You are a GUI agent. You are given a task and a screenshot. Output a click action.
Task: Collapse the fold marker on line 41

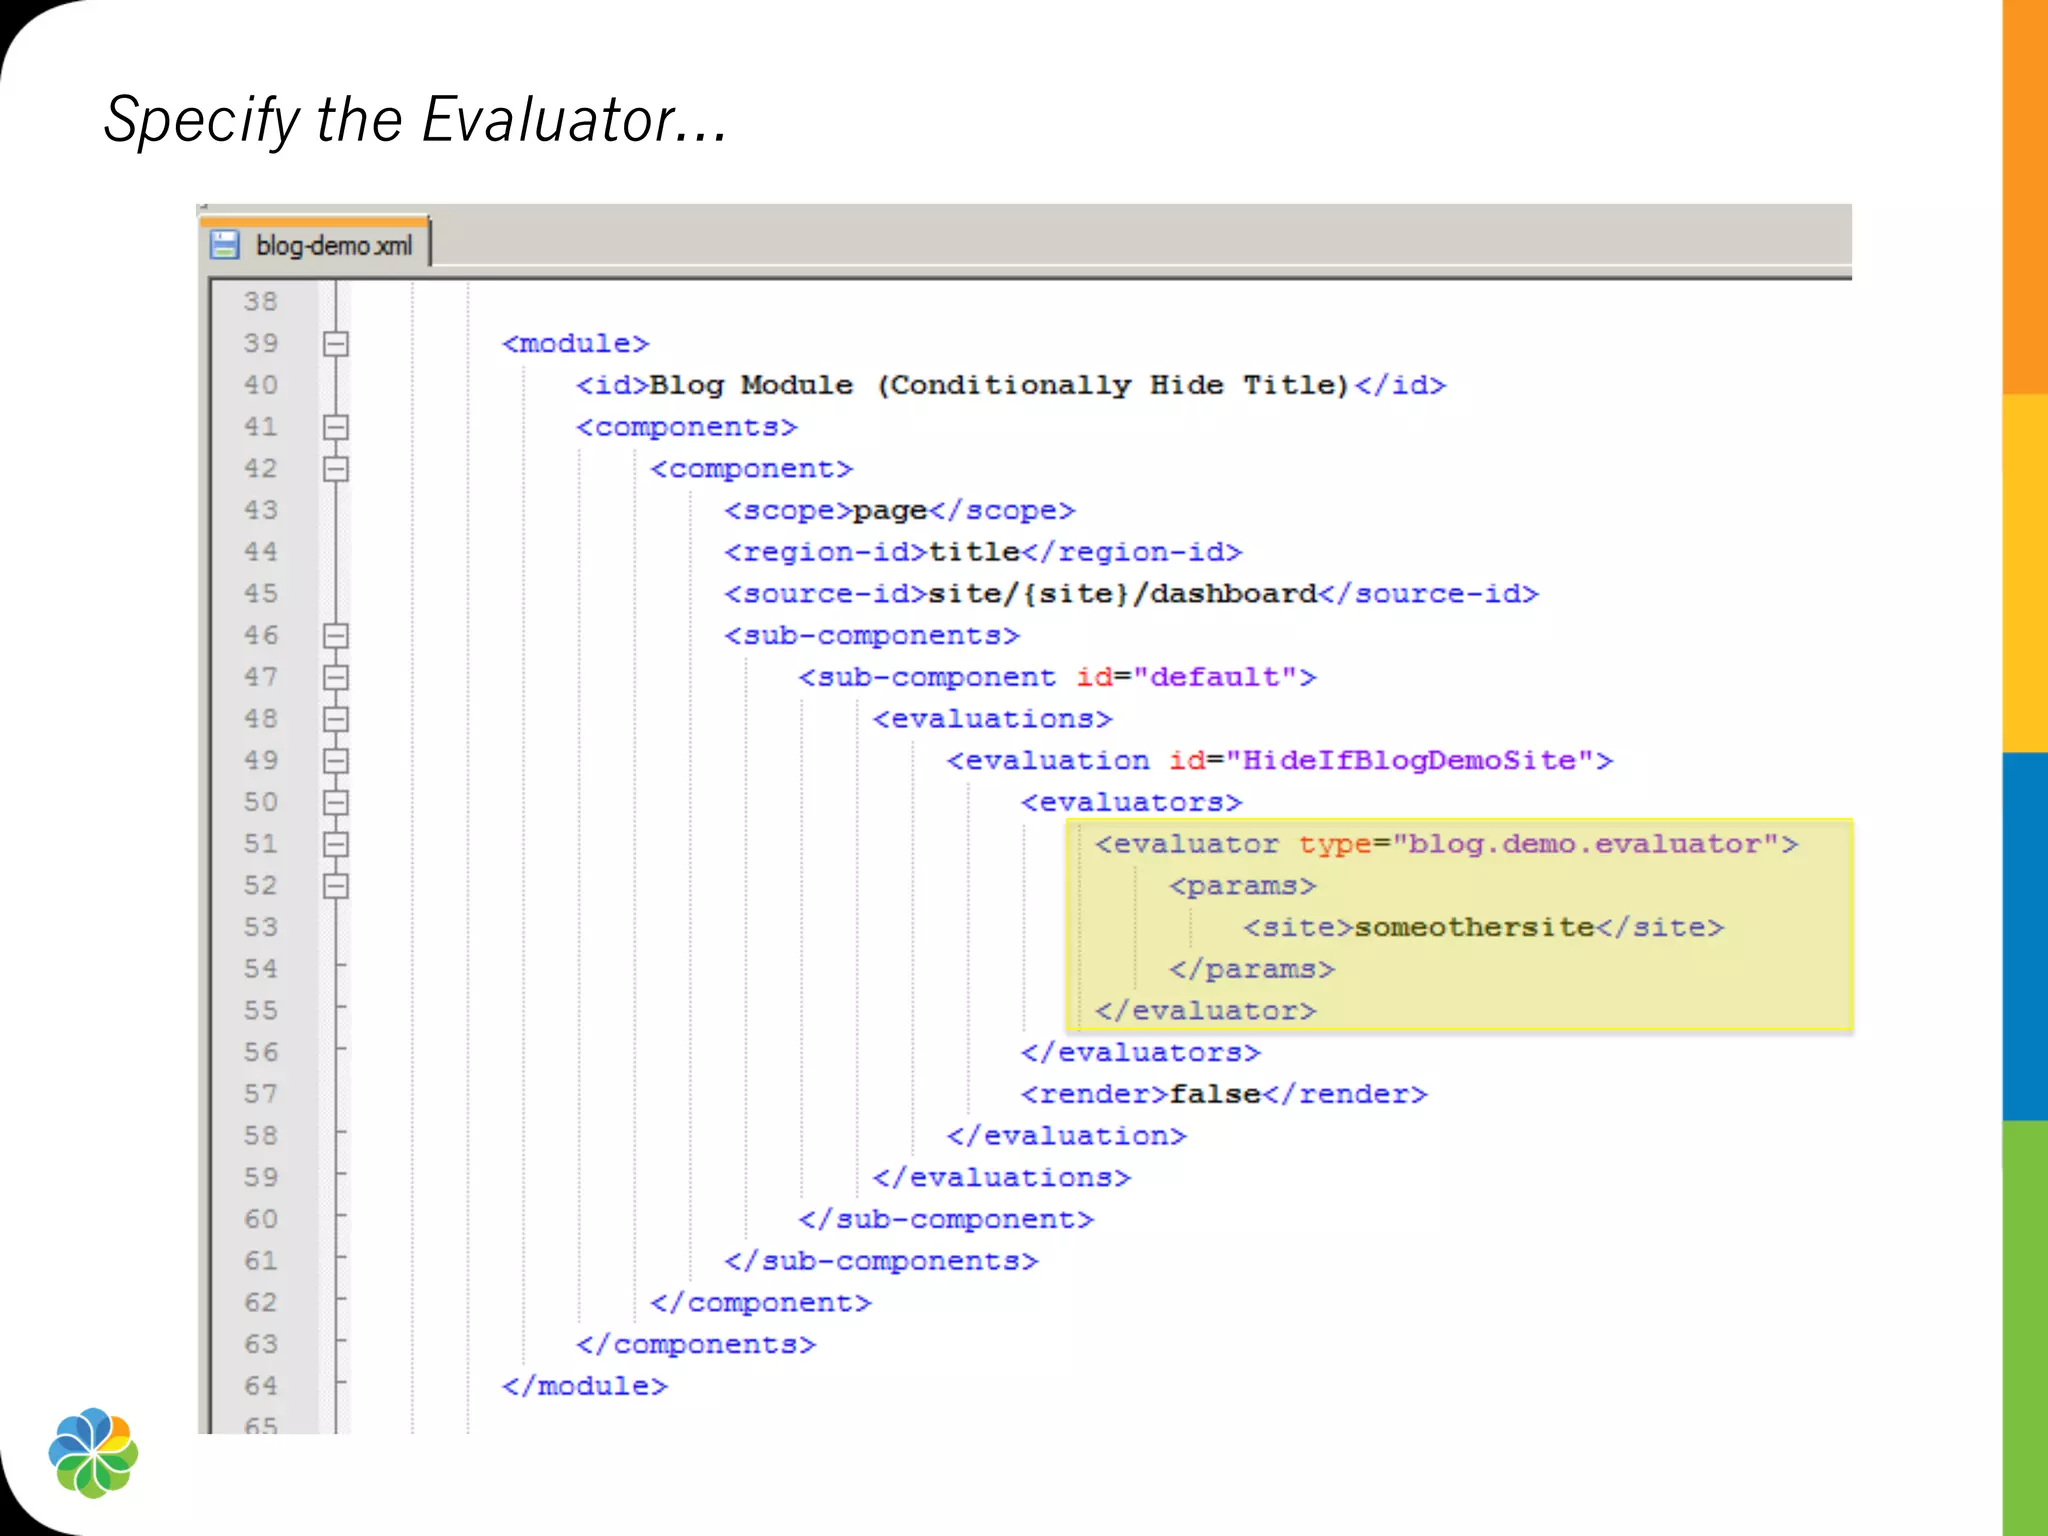click(x=336, y=427)
